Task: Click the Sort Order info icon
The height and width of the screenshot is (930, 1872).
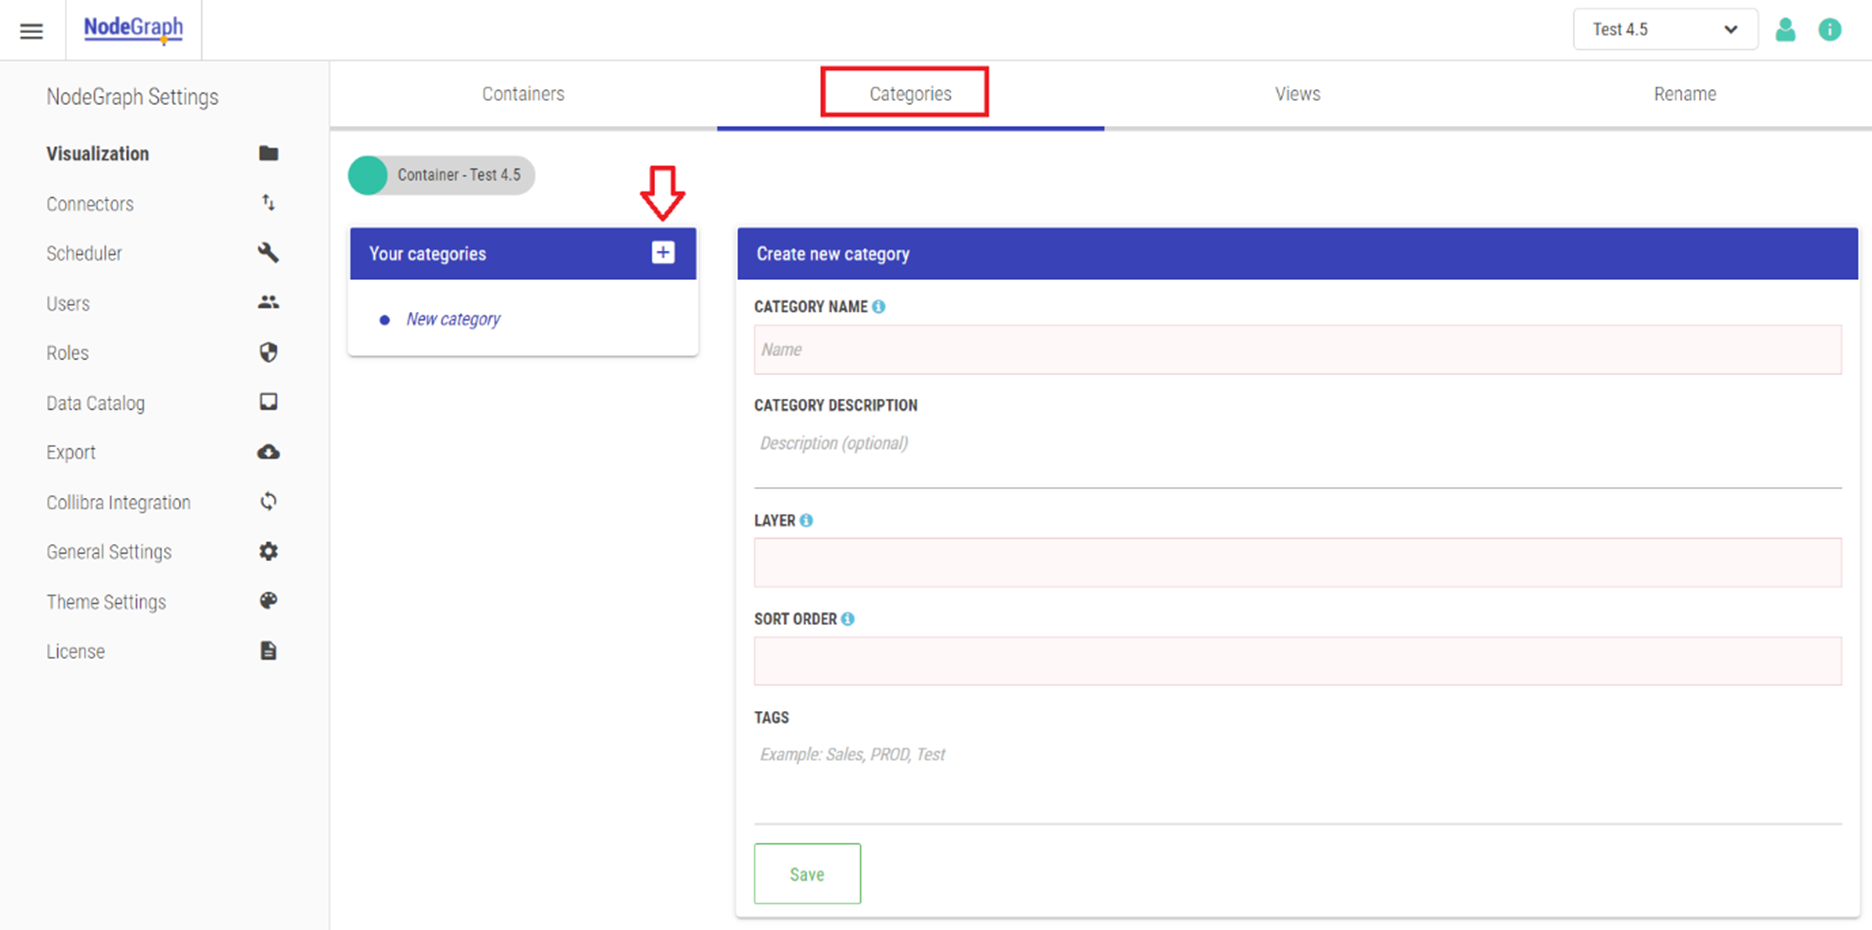Action: coord(848,619)
